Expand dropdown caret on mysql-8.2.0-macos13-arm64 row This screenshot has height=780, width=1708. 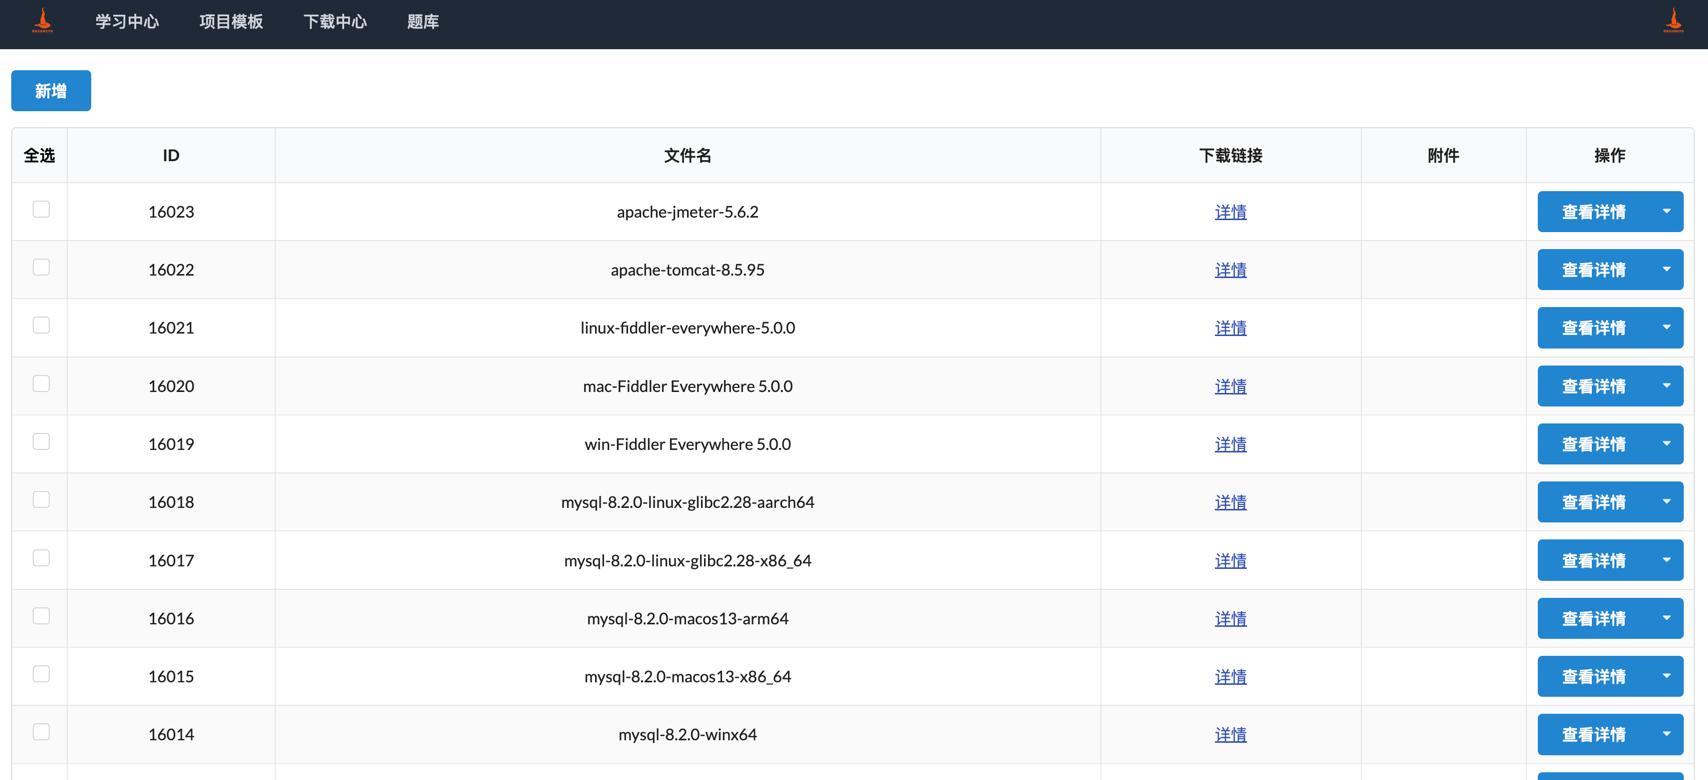(x=1666, y=618)
